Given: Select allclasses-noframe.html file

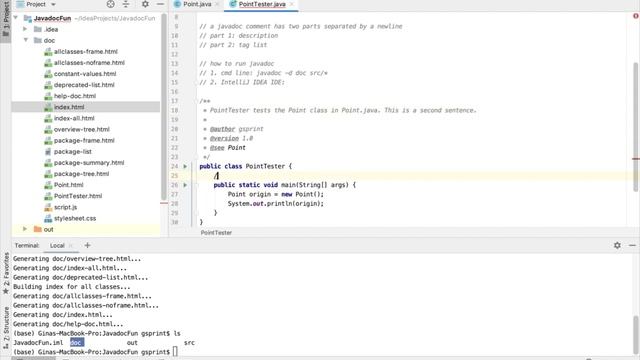Looking at the screenshot, I should [89, 62].
